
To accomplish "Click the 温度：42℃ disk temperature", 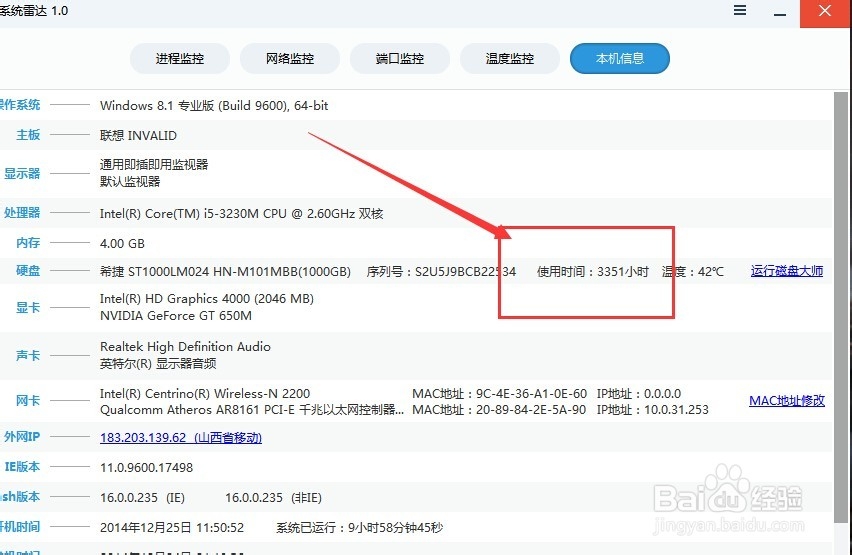I will pyautogui.click(x=693, y=271).
